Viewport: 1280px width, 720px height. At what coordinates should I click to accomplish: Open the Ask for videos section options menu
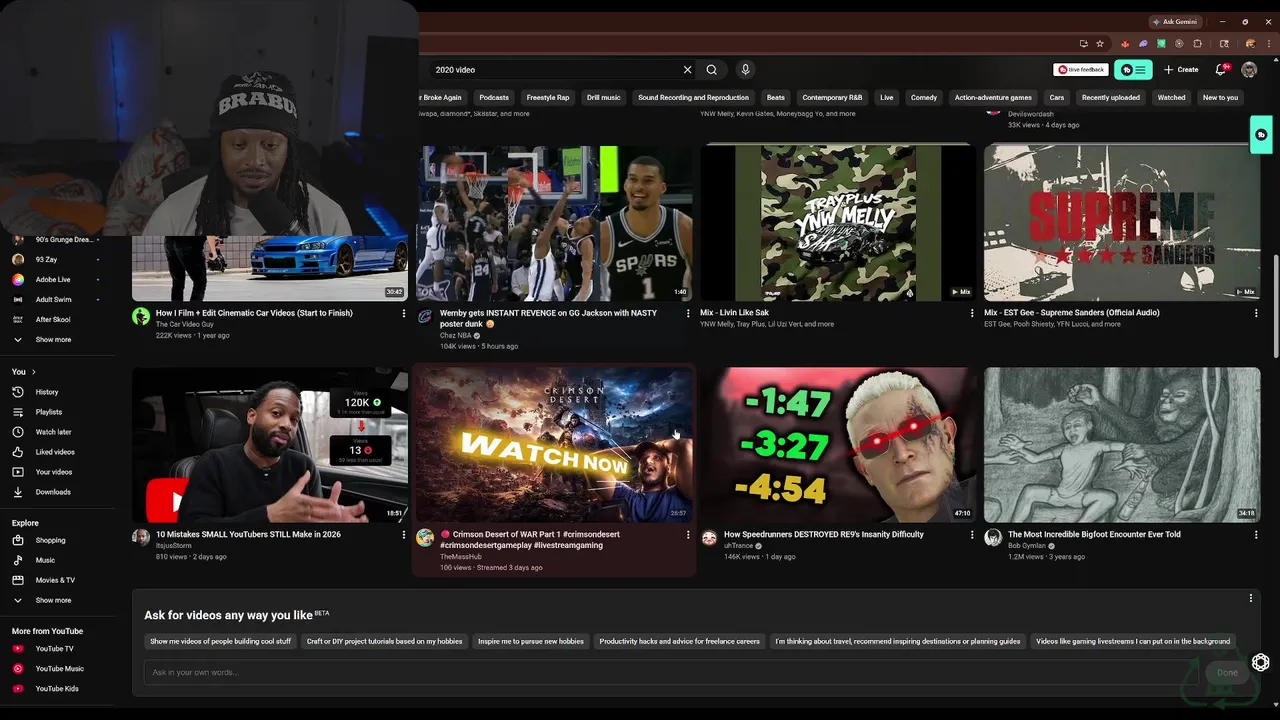pyautogui.click(x=1250, y=598)
